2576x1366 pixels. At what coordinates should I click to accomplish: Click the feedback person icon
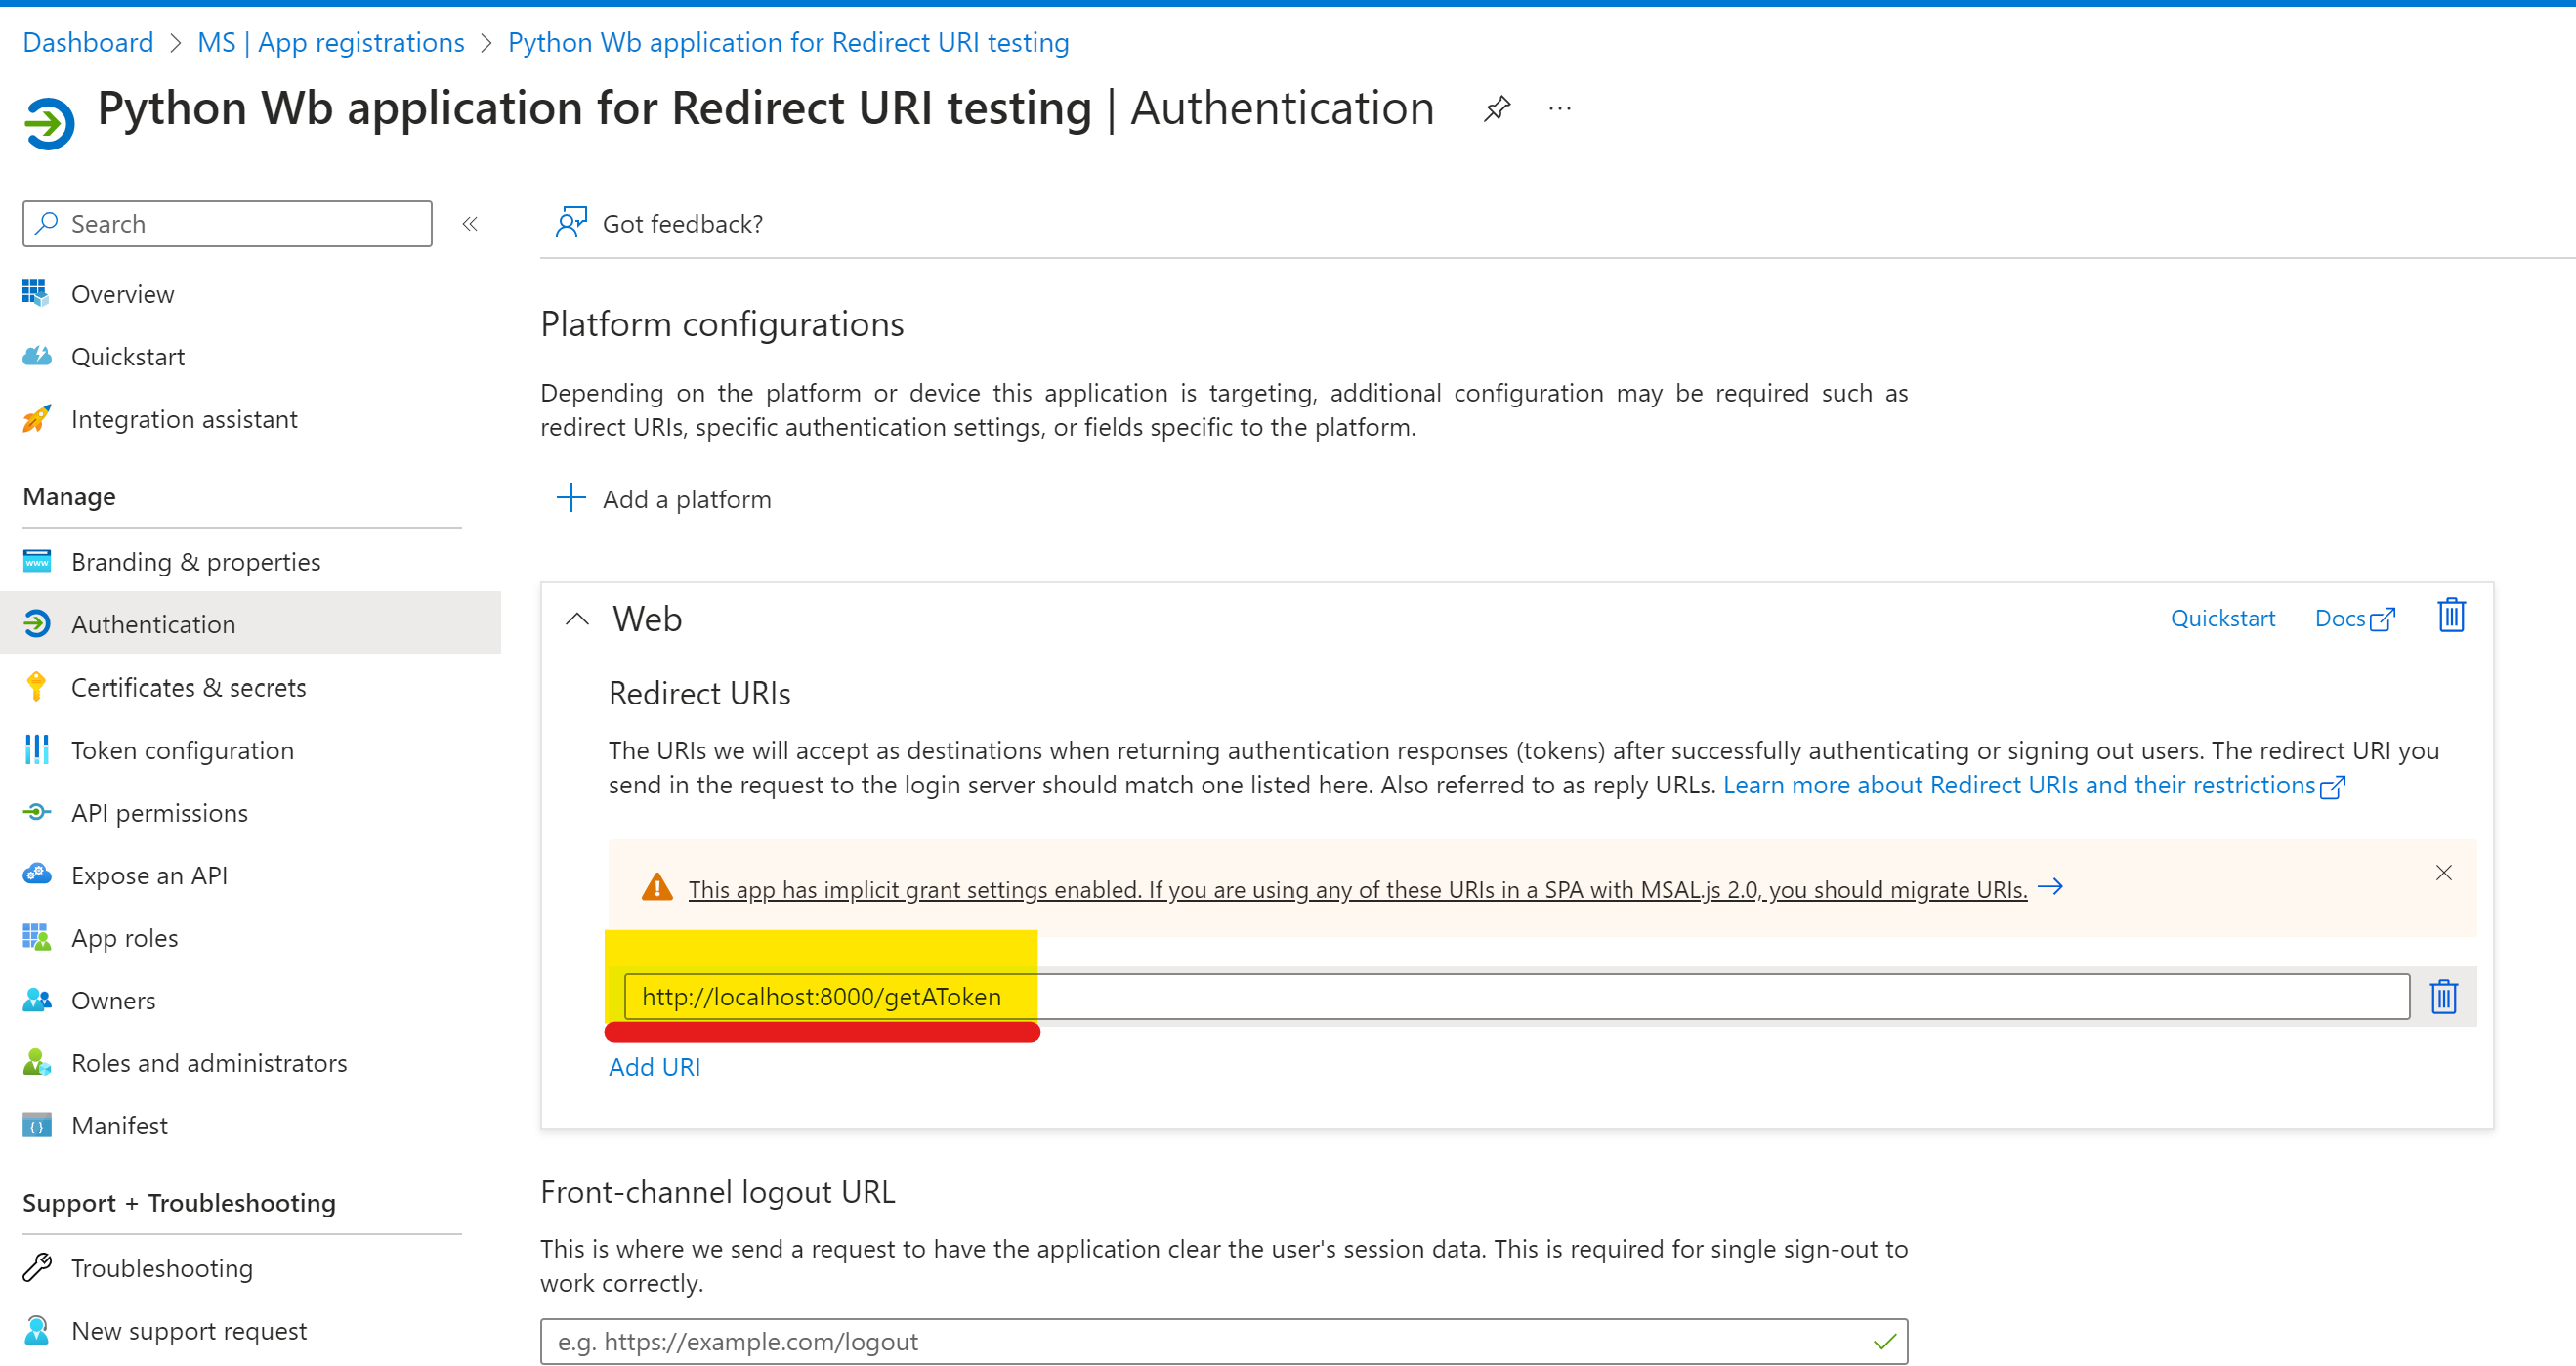pyautogui.click(x=571, y=222)
